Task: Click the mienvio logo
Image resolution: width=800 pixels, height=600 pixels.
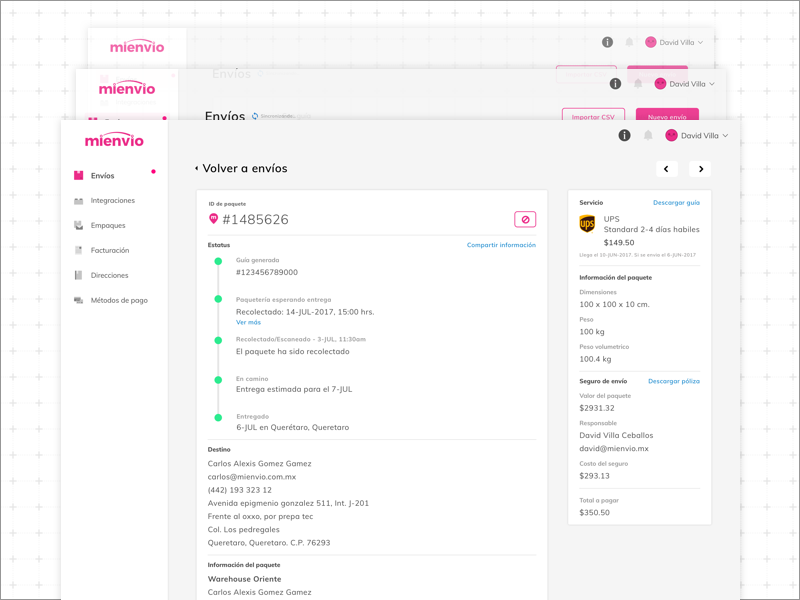Action: (x=114, y=140)
